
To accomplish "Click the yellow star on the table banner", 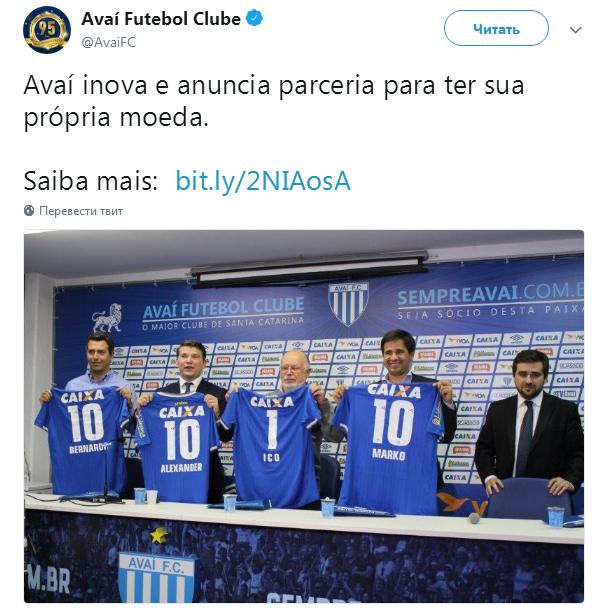I will coord(159,535).
